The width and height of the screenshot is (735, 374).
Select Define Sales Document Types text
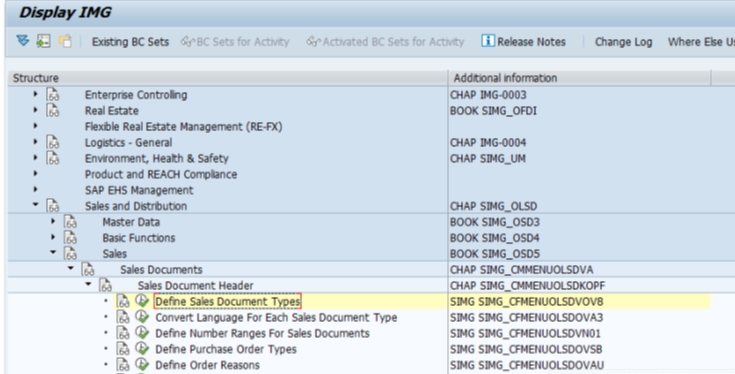[227, 301]
